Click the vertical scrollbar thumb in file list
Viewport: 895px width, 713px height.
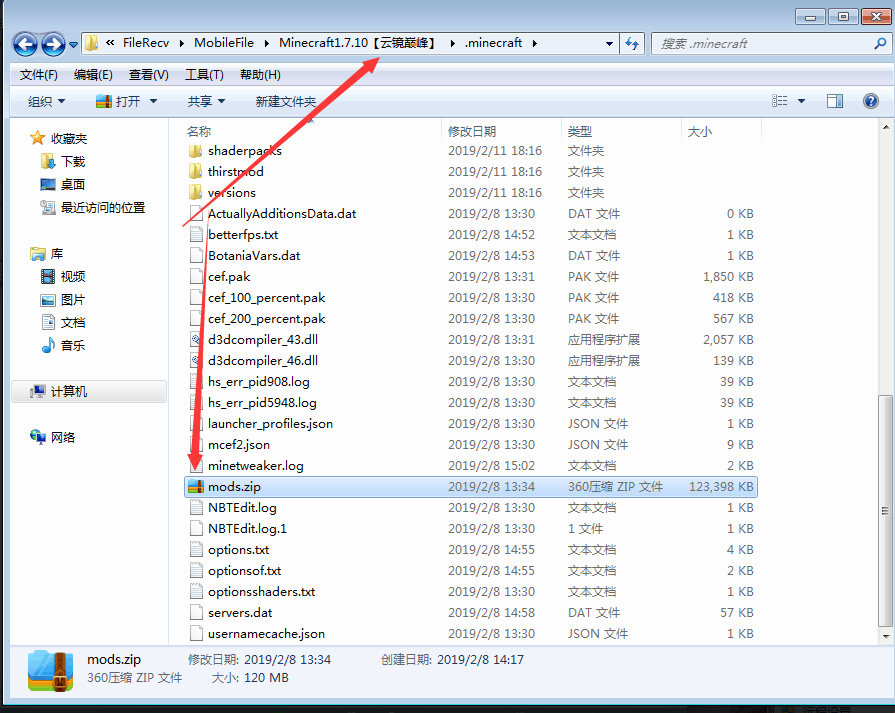(884, 510)
